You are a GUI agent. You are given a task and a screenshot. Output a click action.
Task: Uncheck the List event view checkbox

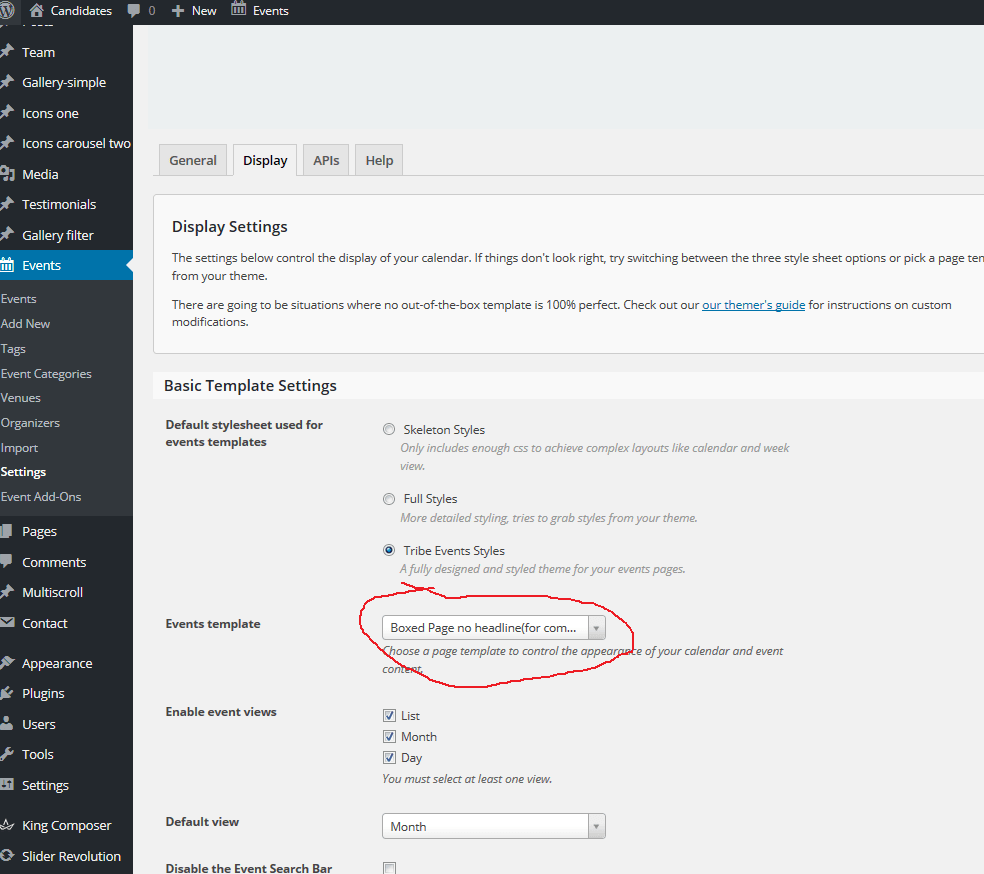tap(389, 716)
